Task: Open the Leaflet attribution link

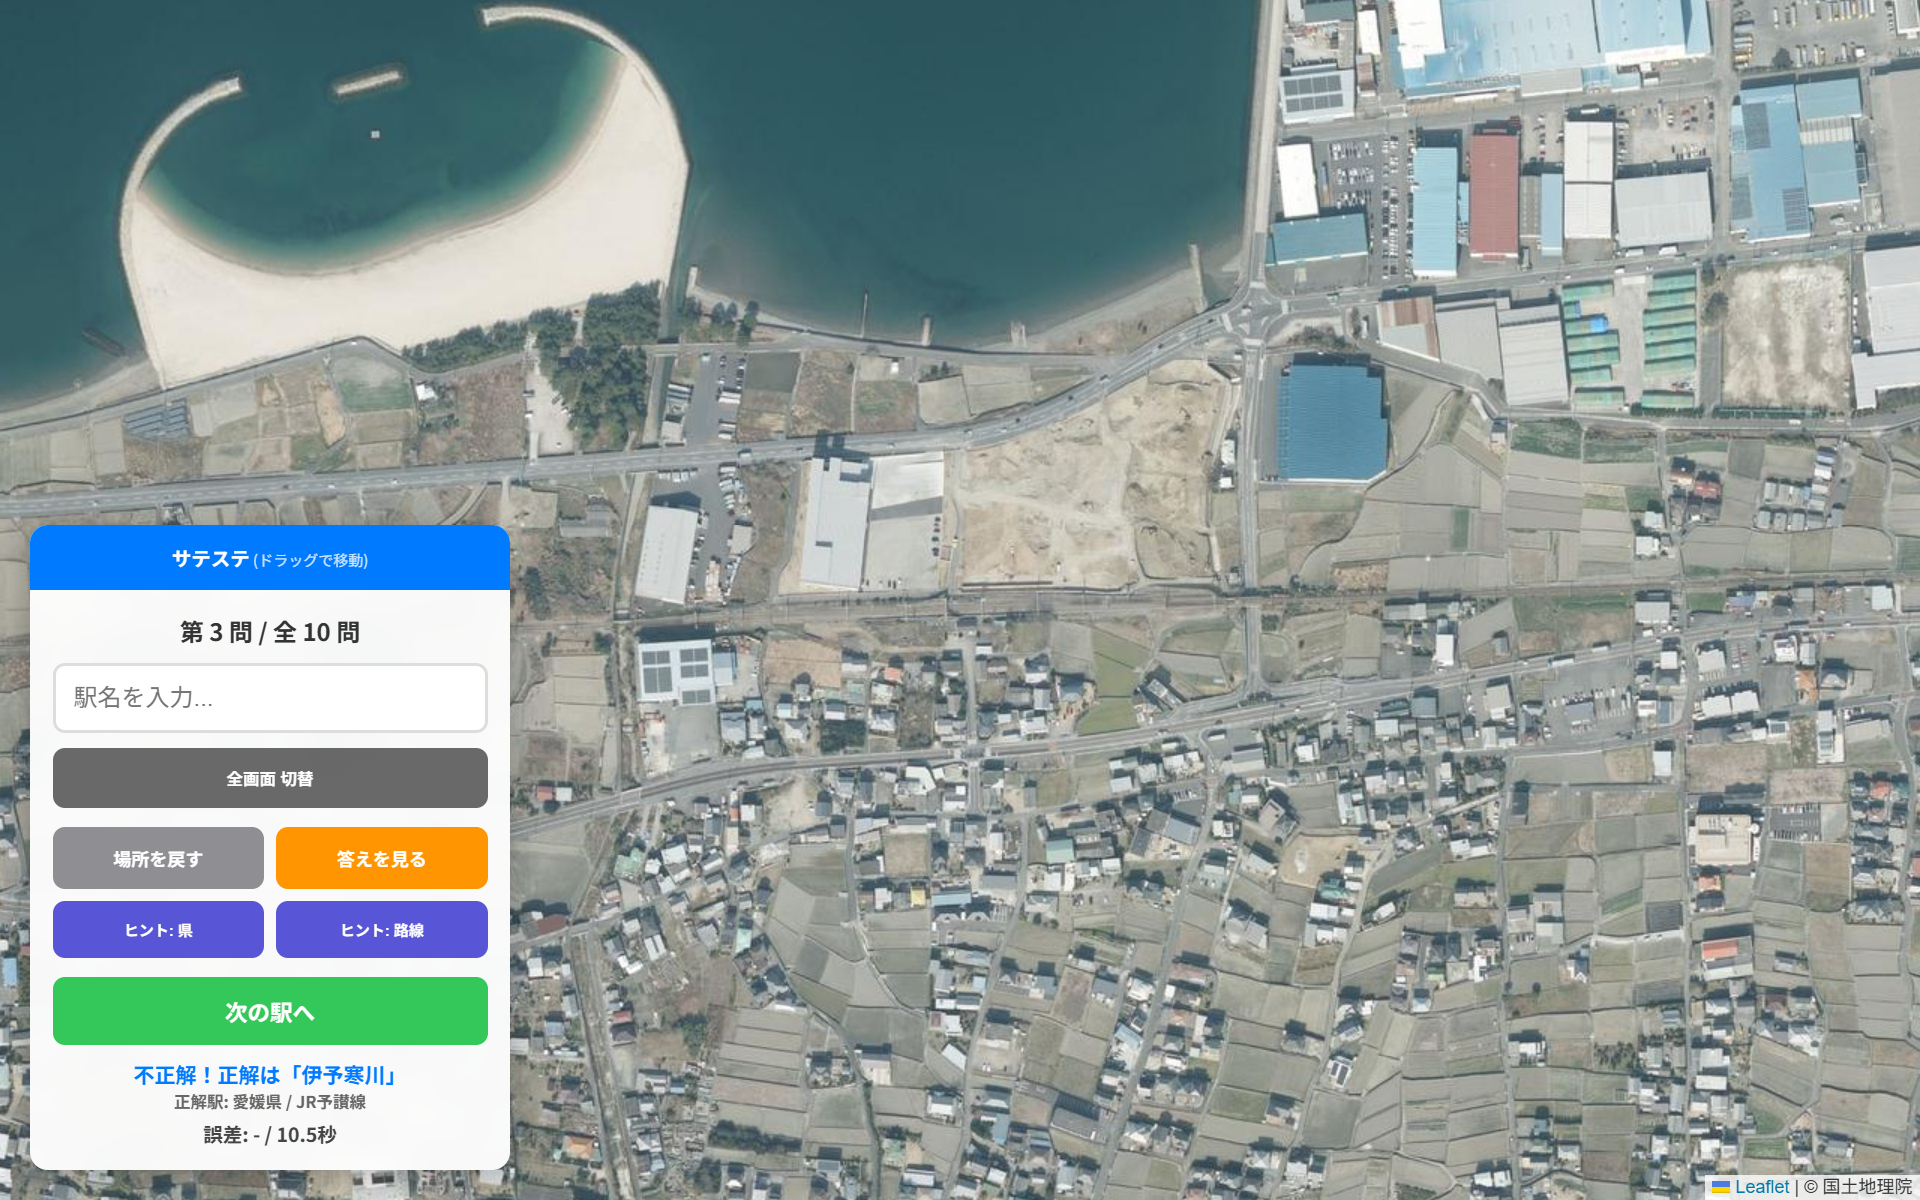Action: pos(1761,1187)
